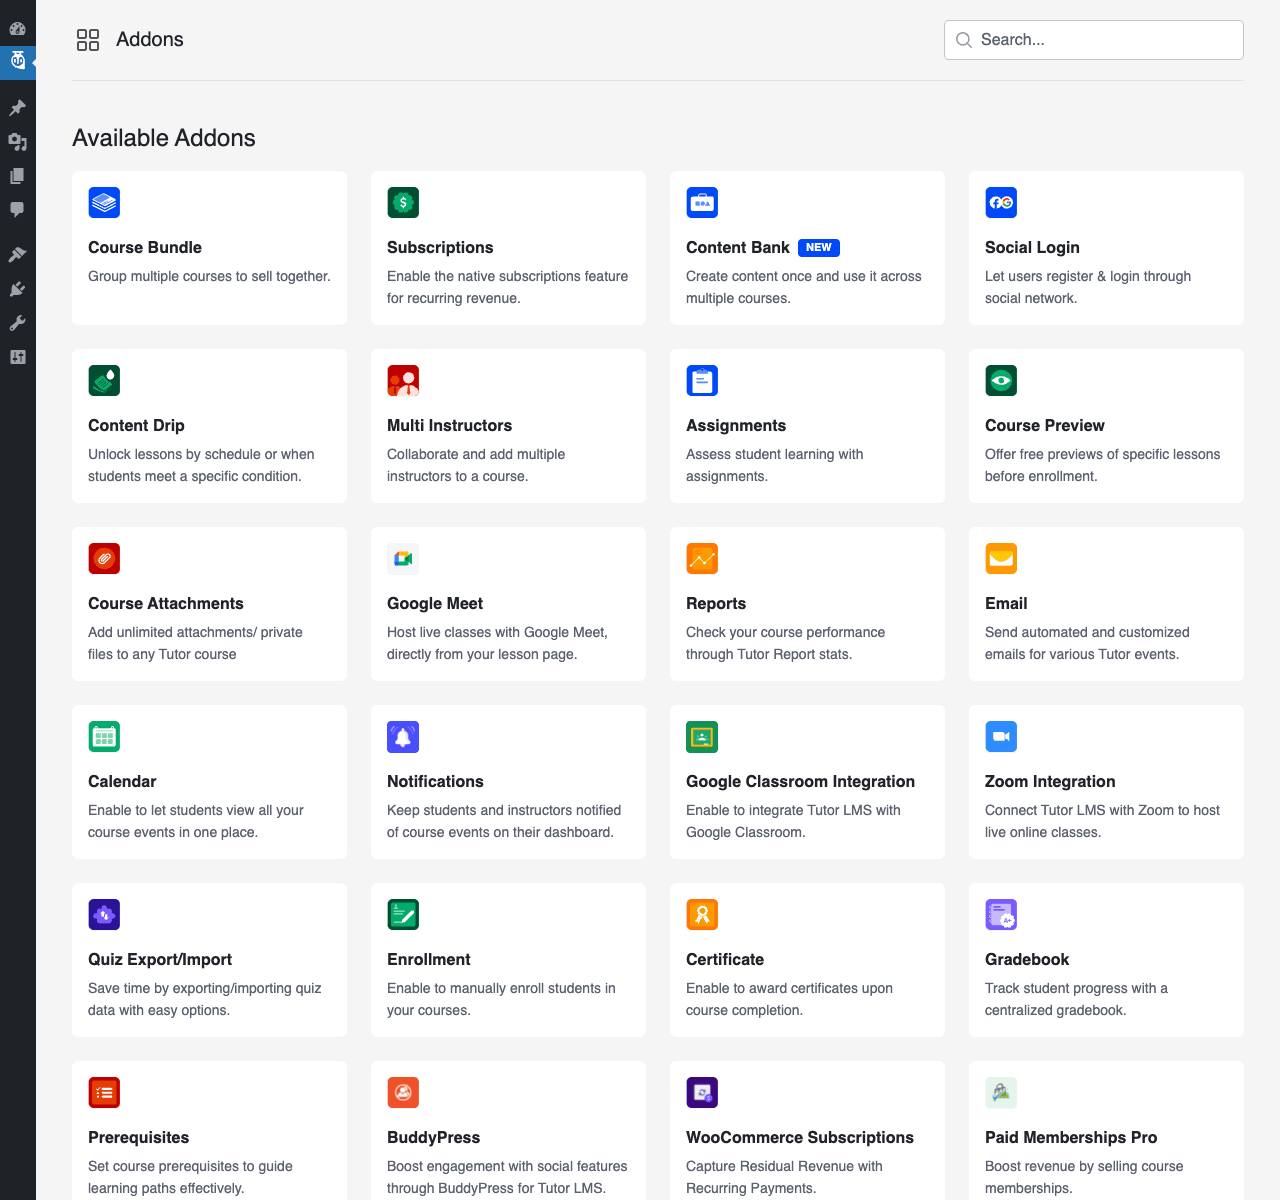Screen dimensions: 1280x1200
Task: Focus the Search addons input field
Action: click(1094, 40)
